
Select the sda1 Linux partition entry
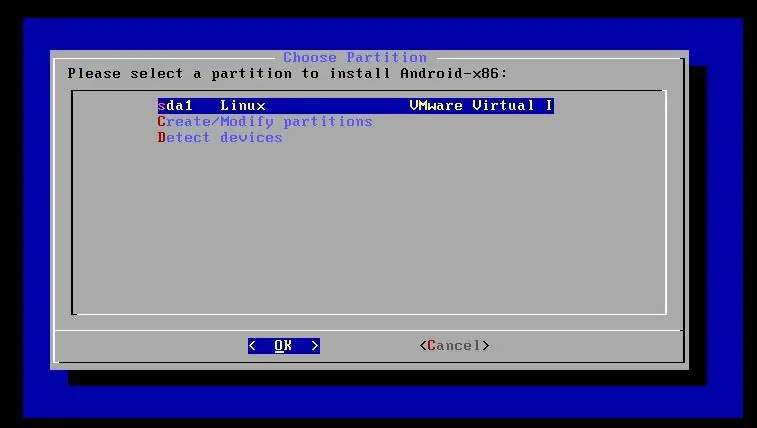[356, 106]
